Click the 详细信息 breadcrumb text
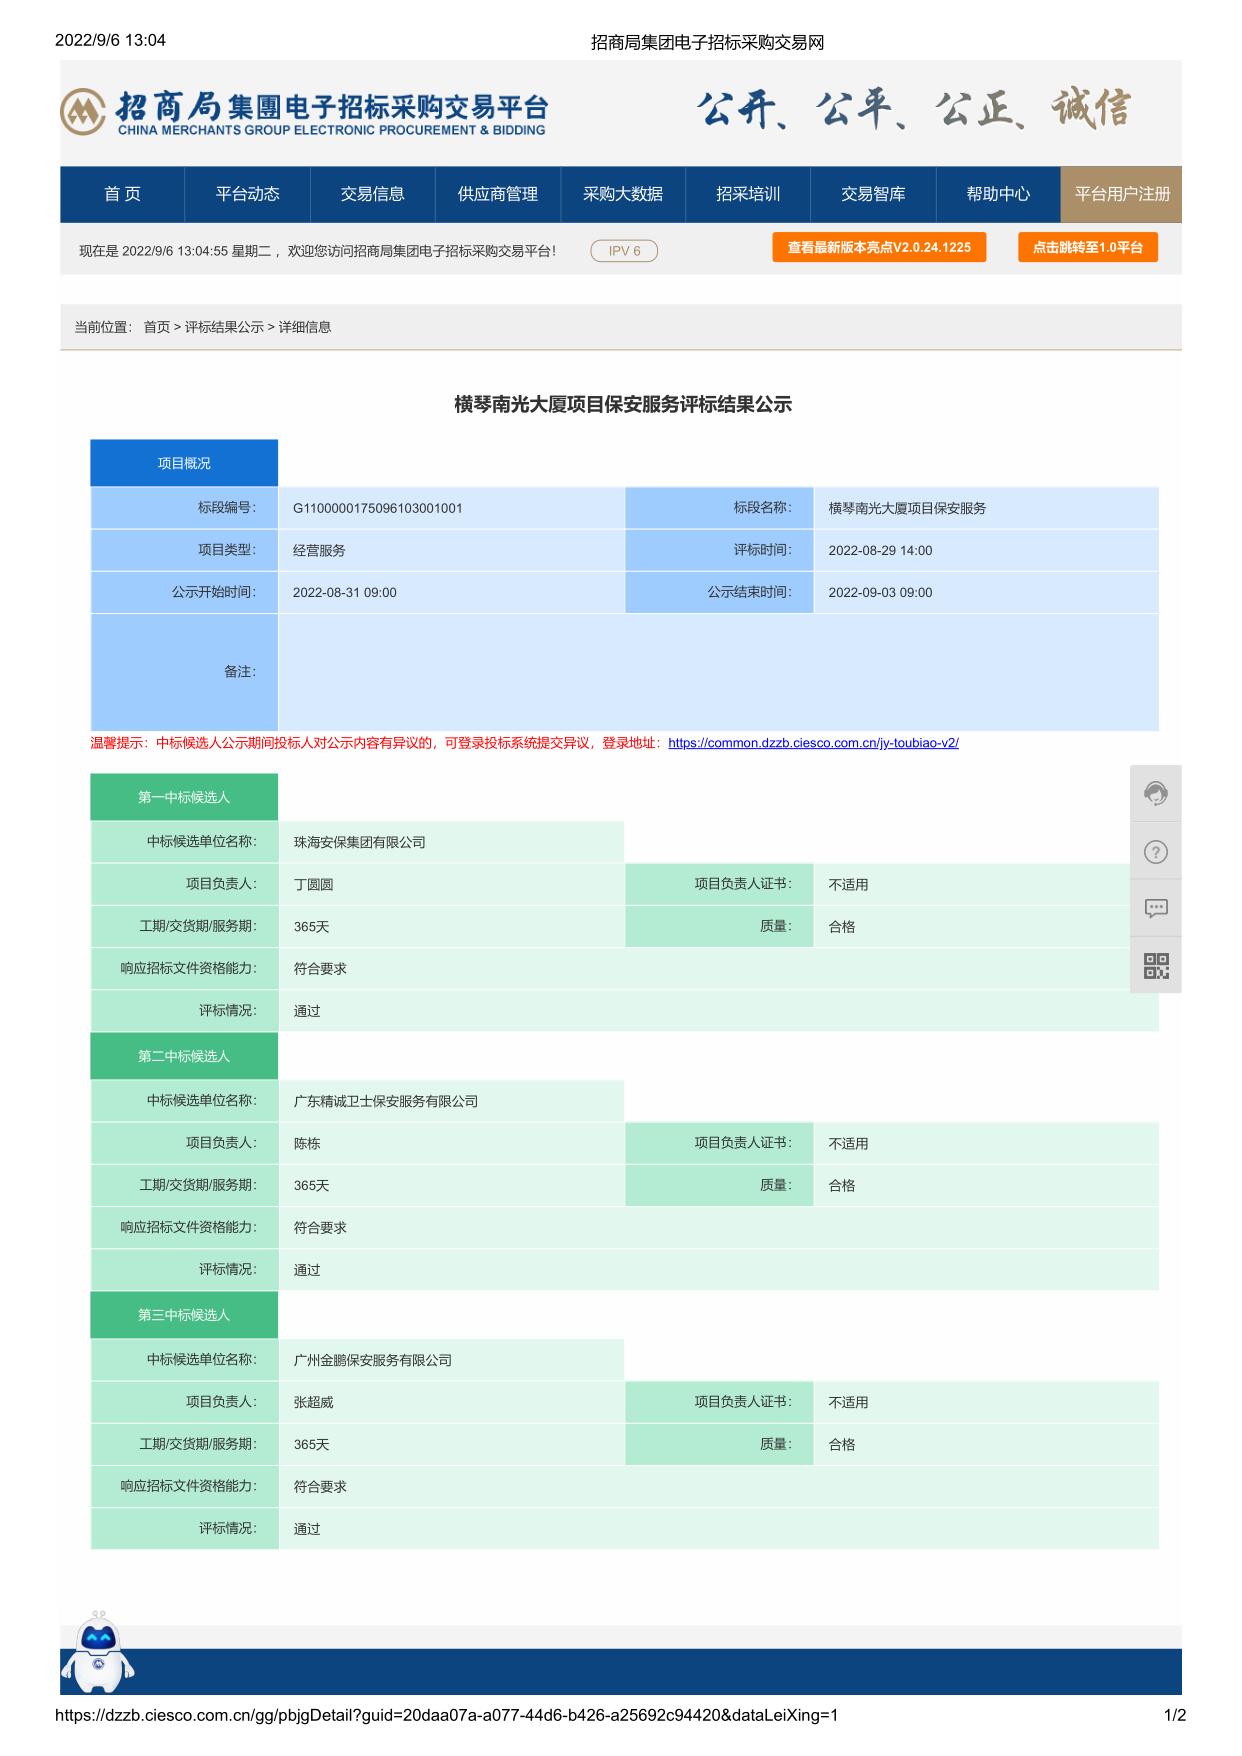 tap(305, 327)
